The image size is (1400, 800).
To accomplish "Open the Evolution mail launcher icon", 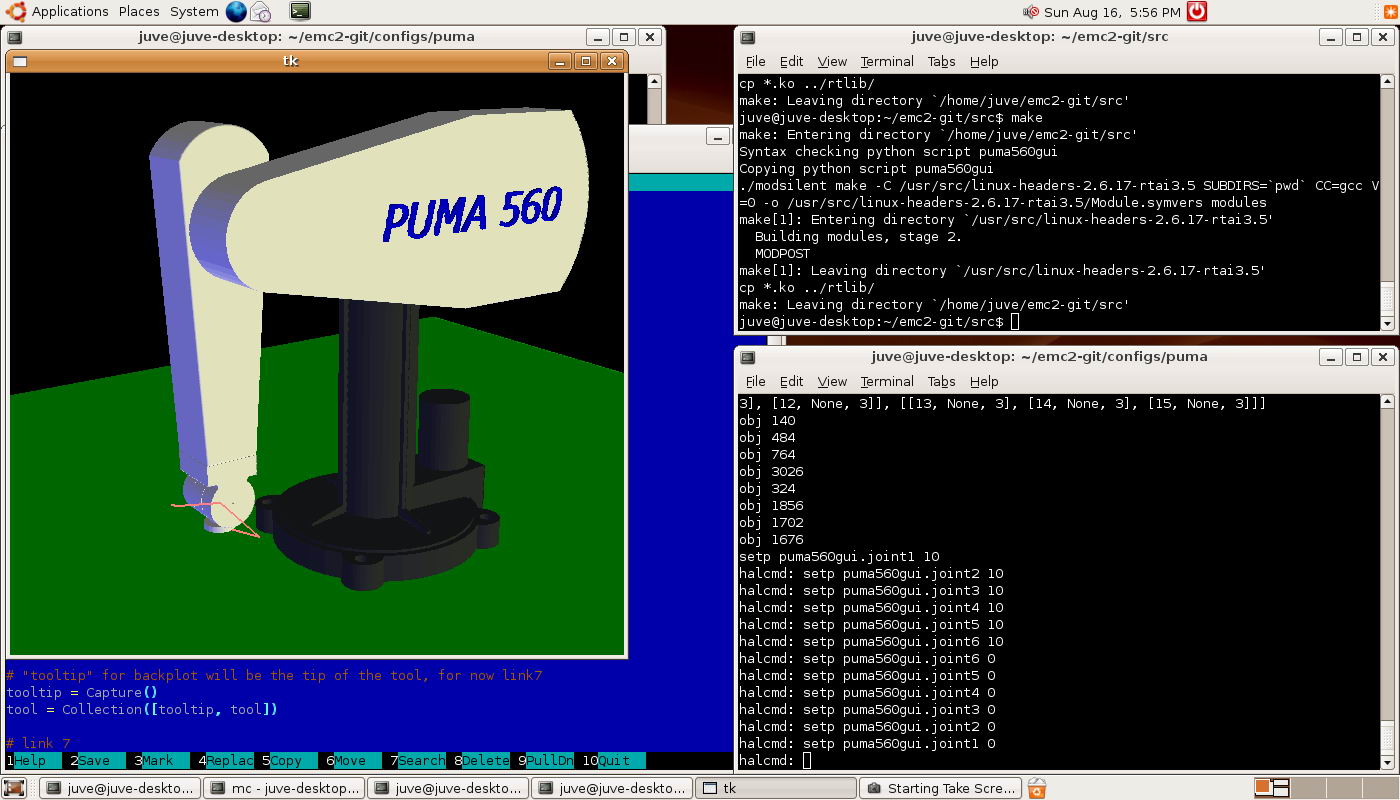I will (260, 12).
